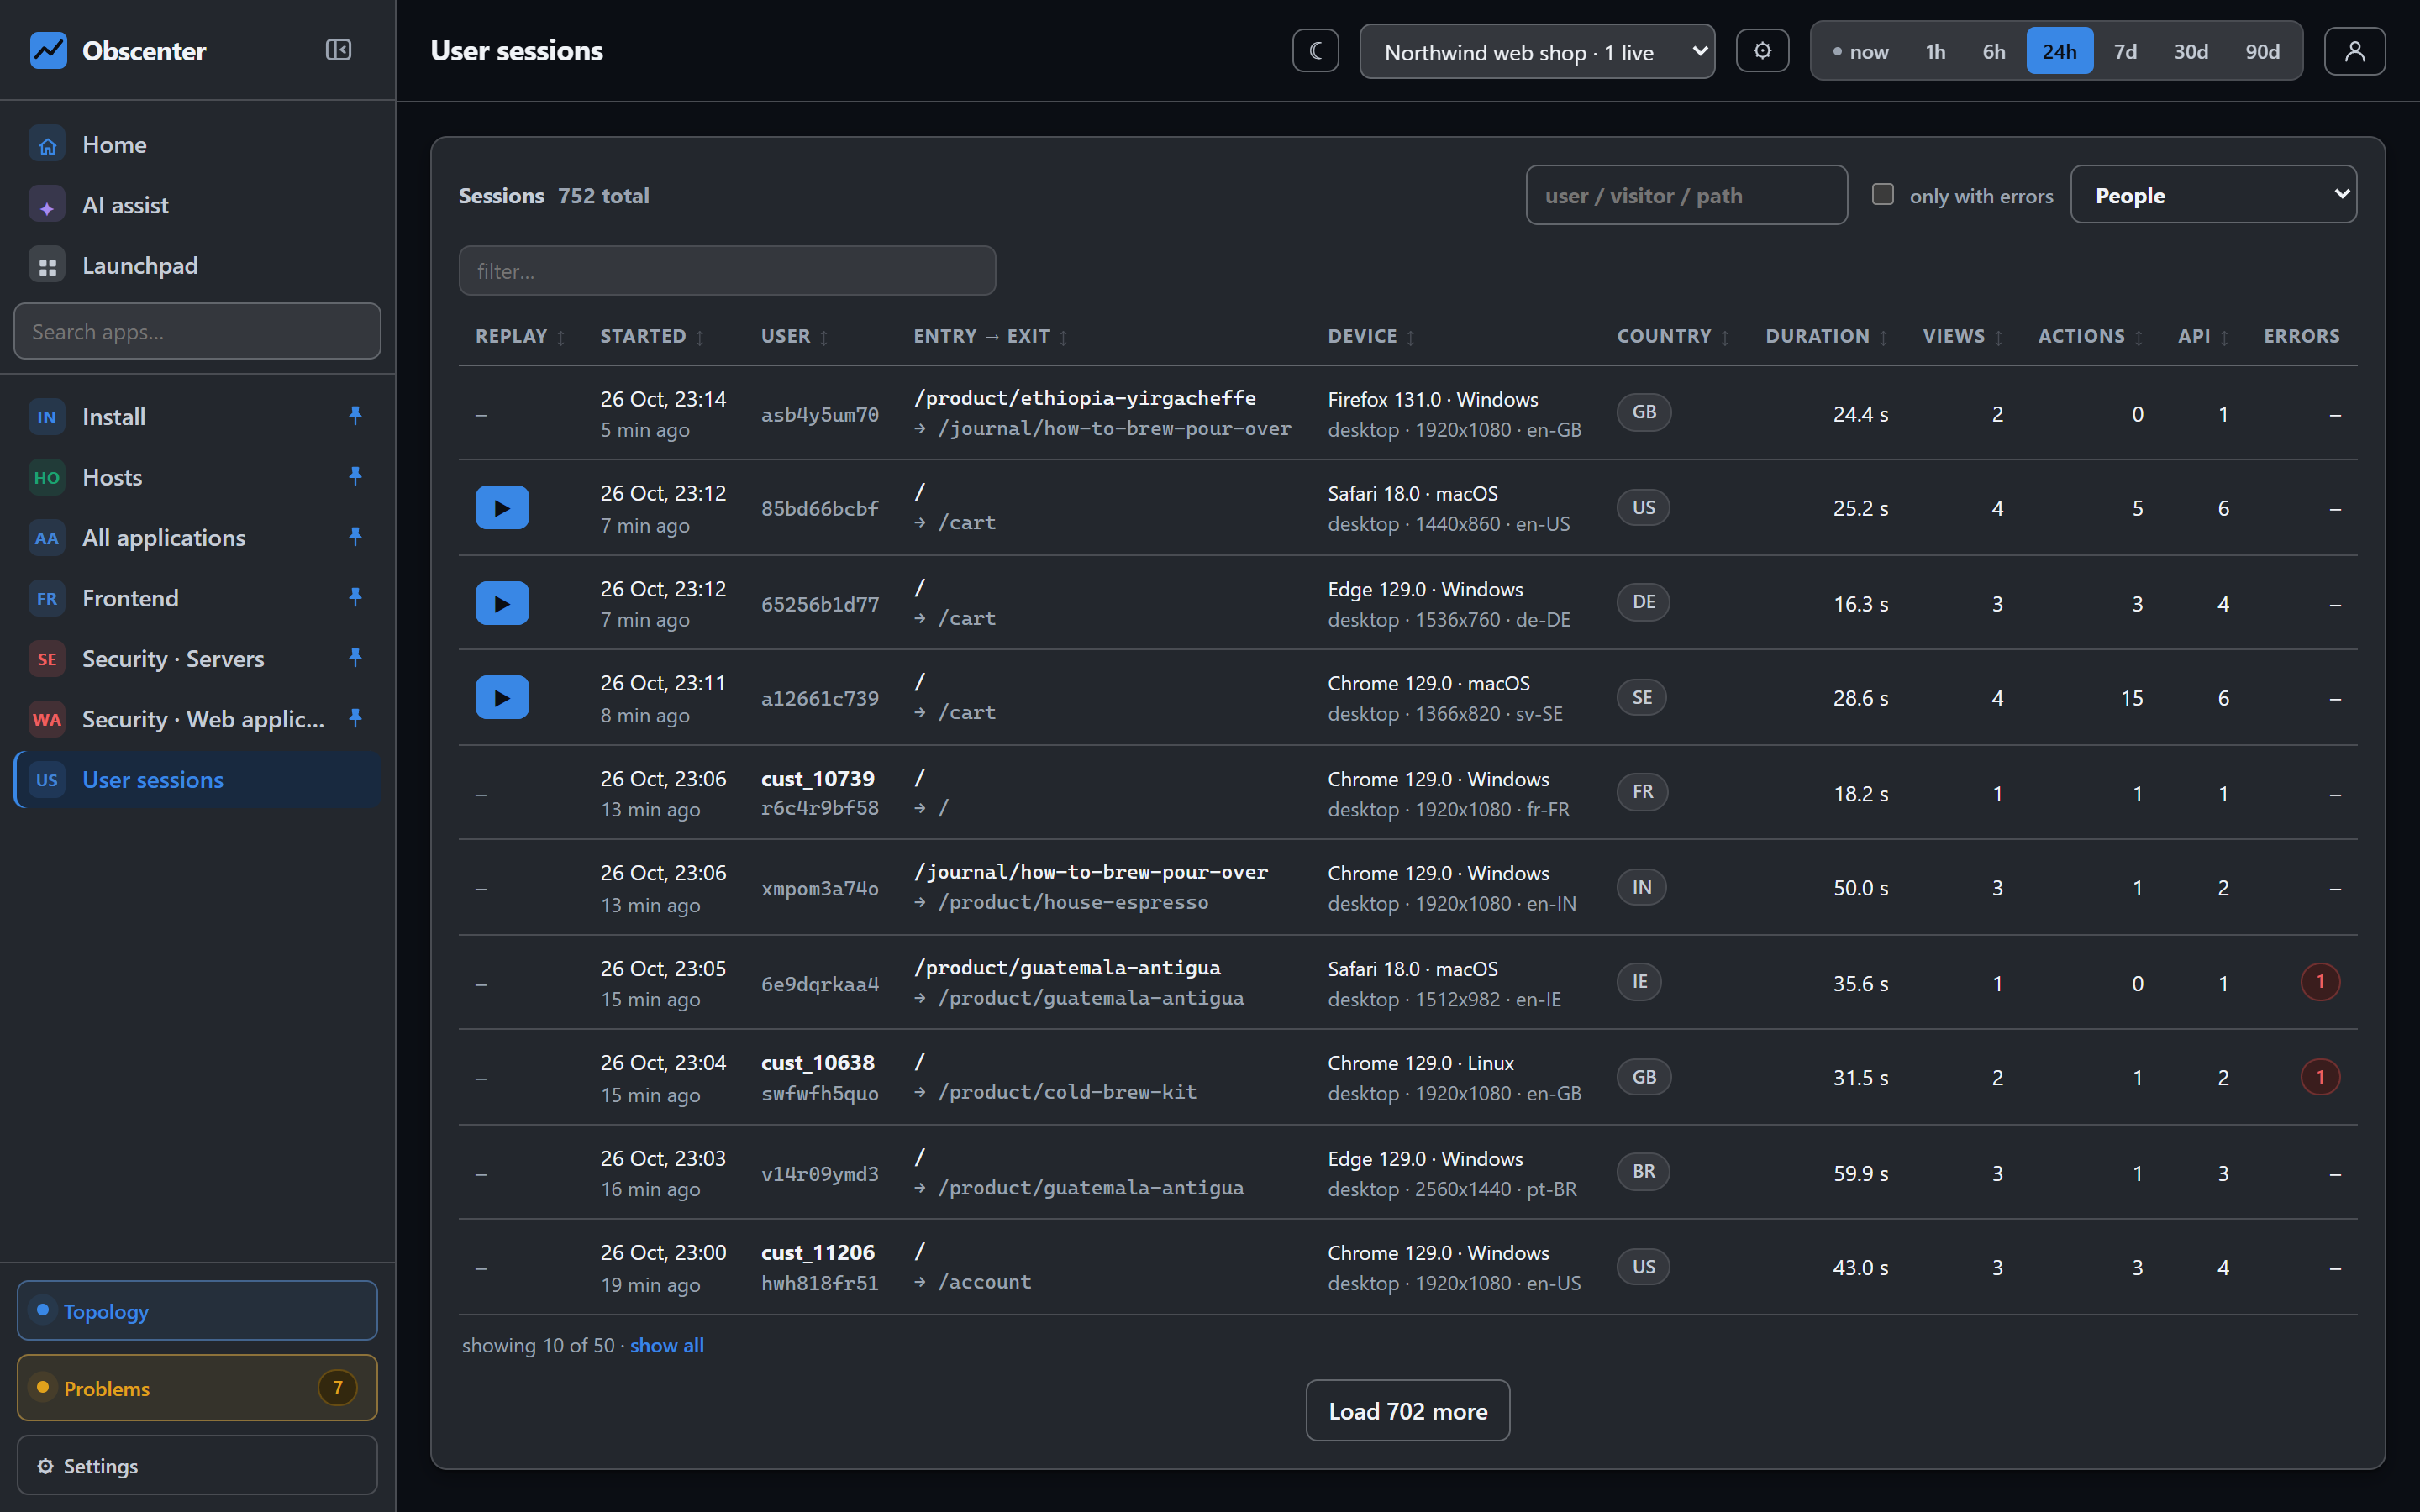The width and height of the screenshot is (2420, 1512).
Task: Open settings gear next to app selector
Action: (1762, 51)
